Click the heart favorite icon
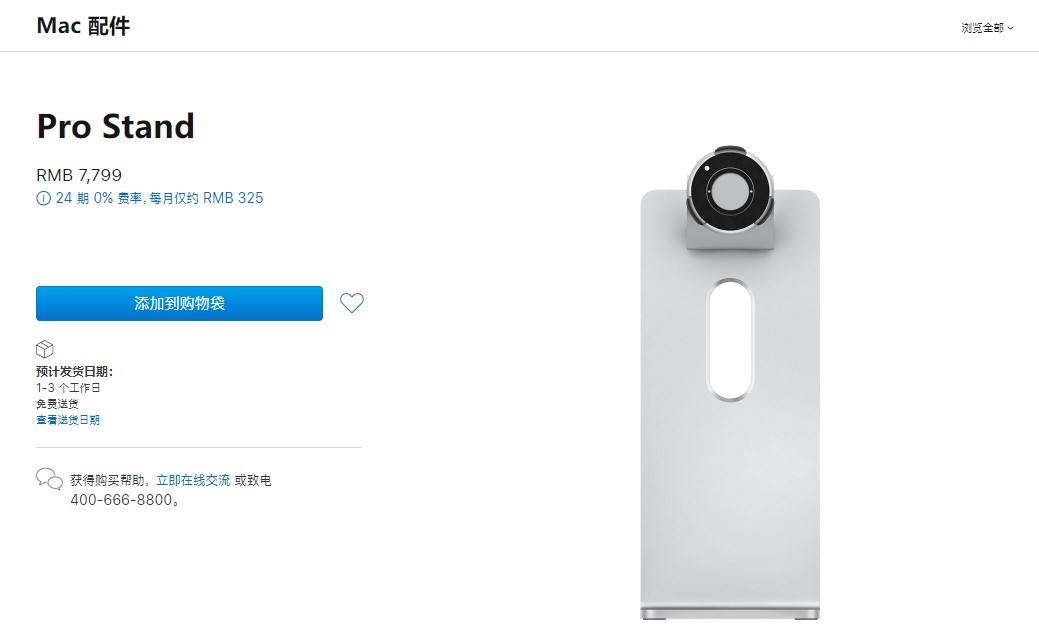1039x637 pixels. (x=352, y=303)
